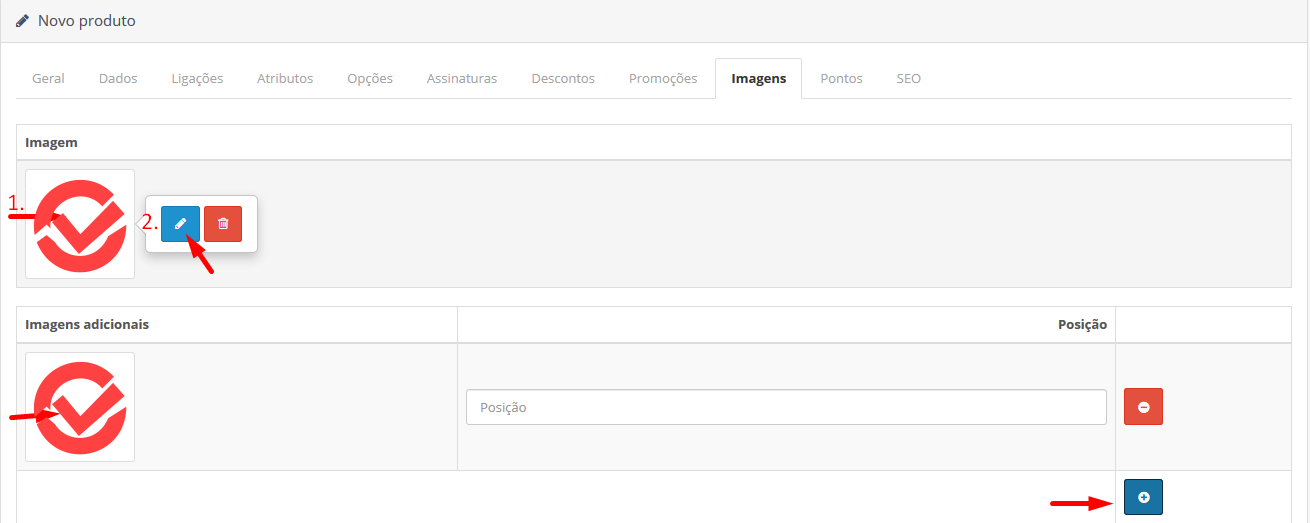The image size is (1310, 523).
Task: Go to the Ligações tab
Action: click(197, 78)
